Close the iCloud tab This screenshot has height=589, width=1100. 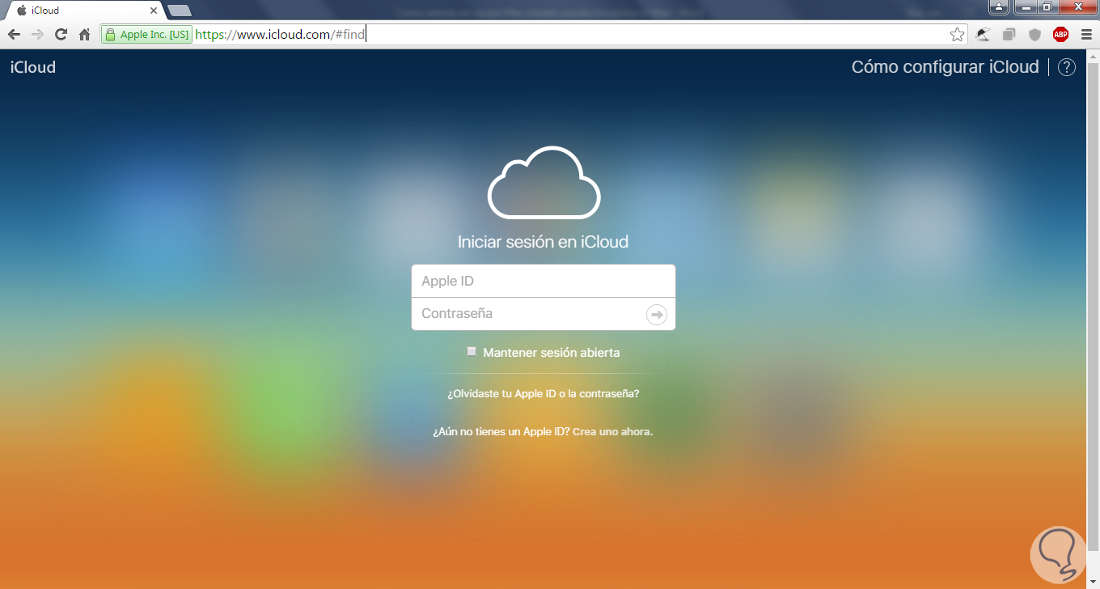pos(154,11)
